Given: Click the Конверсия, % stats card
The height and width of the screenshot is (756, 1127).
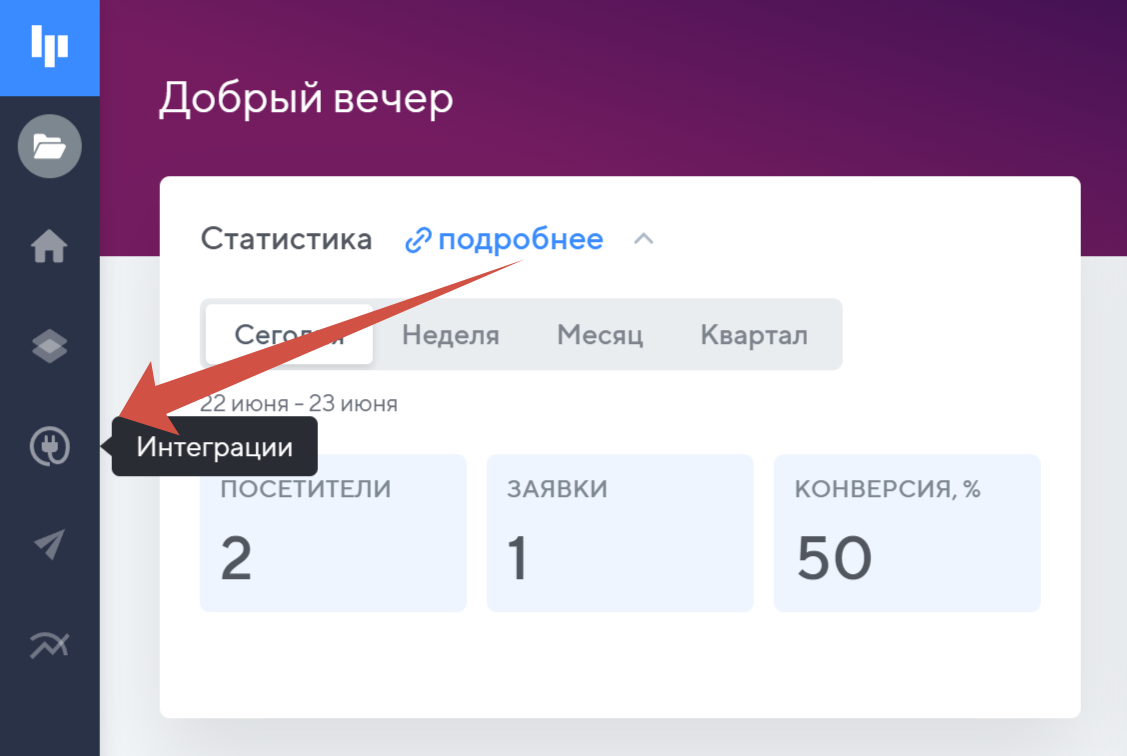Looking at the screenshot, I should 907,533.
